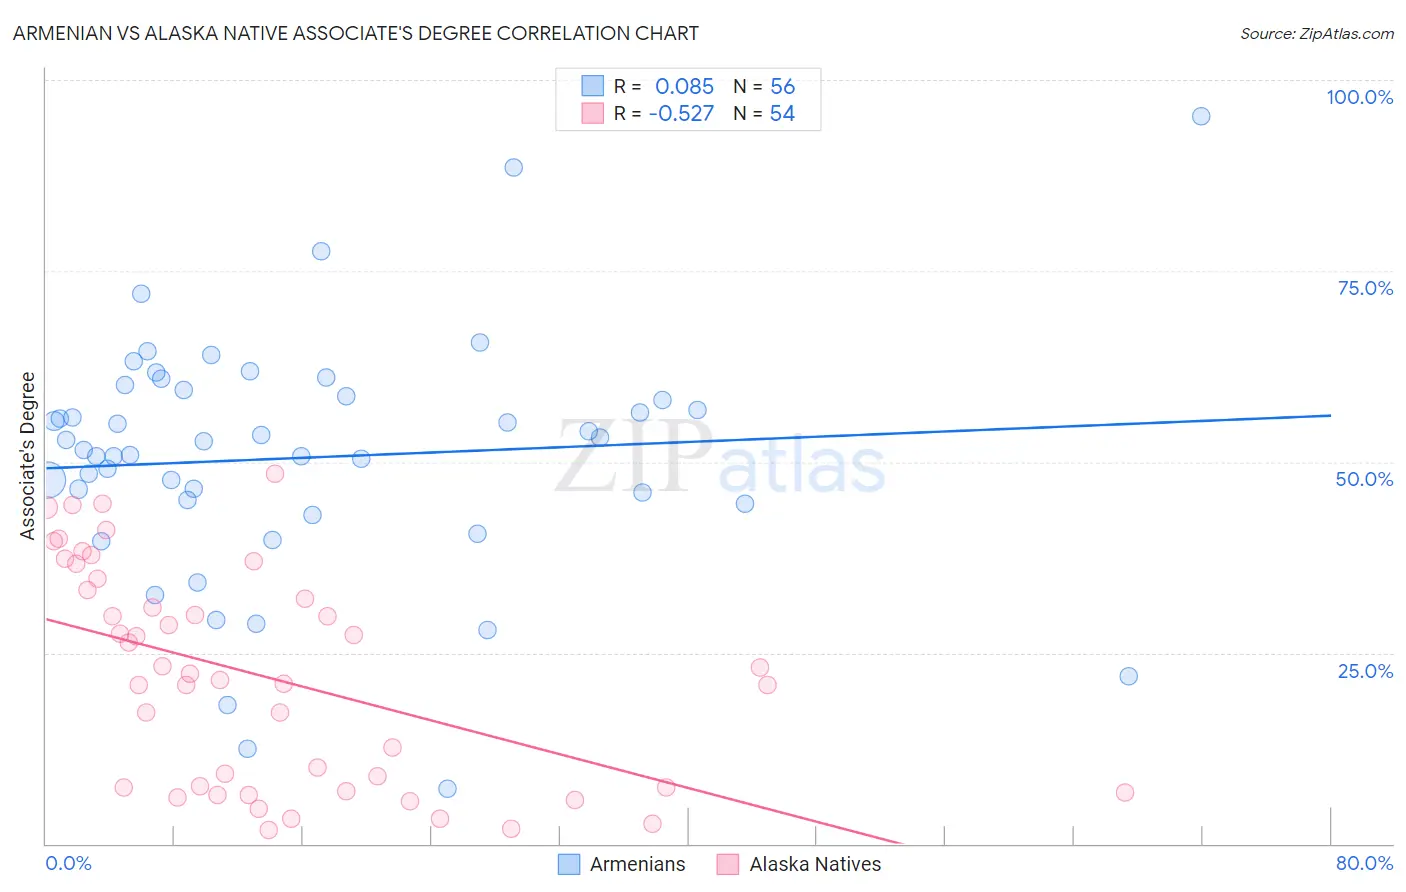The image size is (1406, 892).
Task: Click the ZIPatlas watermark in chart center
Action: coord(720,457)
